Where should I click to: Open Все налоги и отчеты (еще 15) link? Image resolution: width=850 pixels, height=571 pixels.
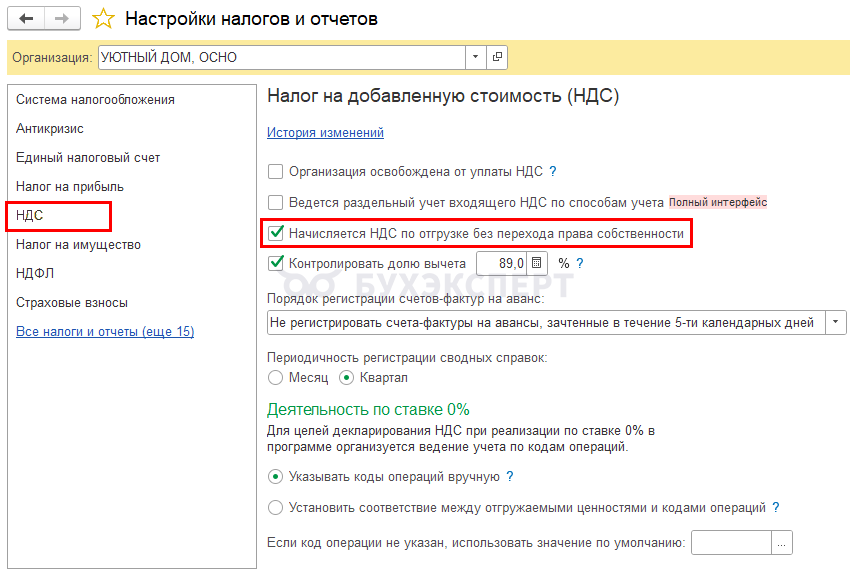(x=105, y=331)
